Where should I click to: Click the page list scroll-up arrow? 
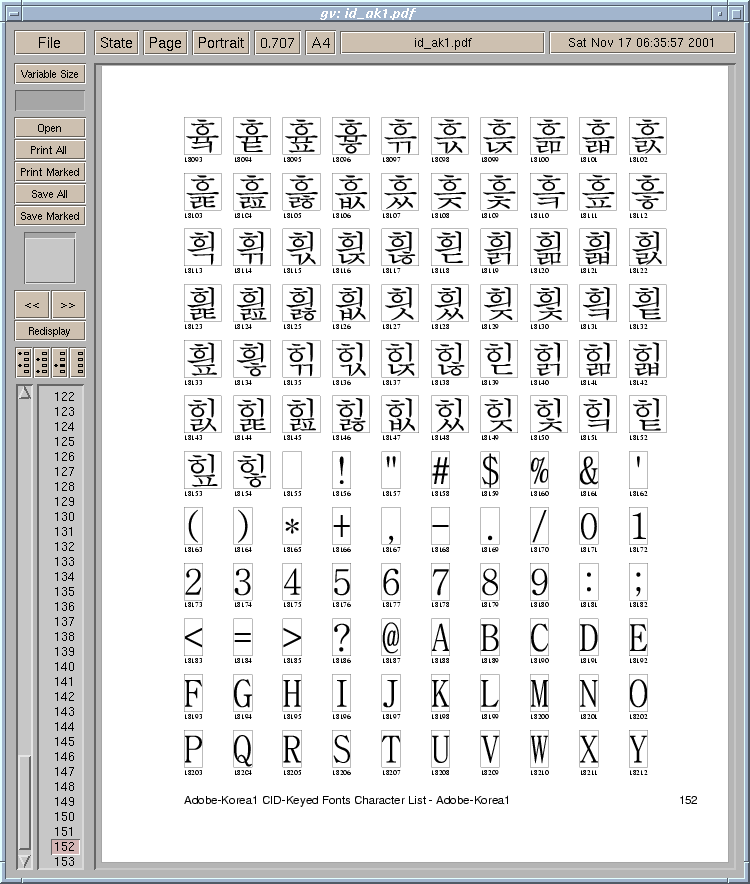pyautogui.click(x=25, y=393)
